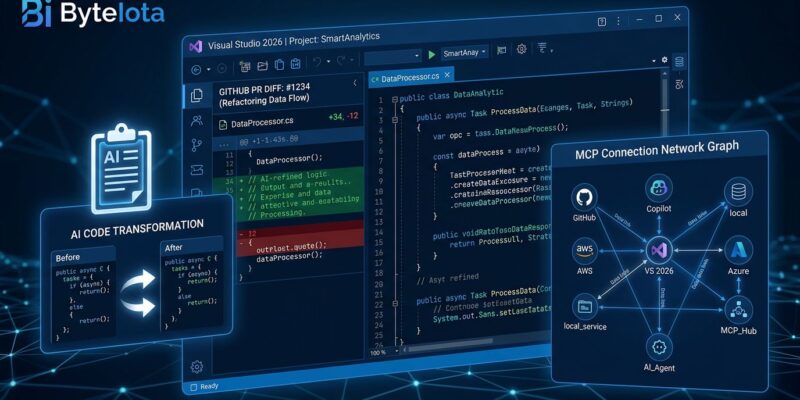Select the central VS 2026 node
The height and width of the screenshot is (400, 800).
point(659,250)
